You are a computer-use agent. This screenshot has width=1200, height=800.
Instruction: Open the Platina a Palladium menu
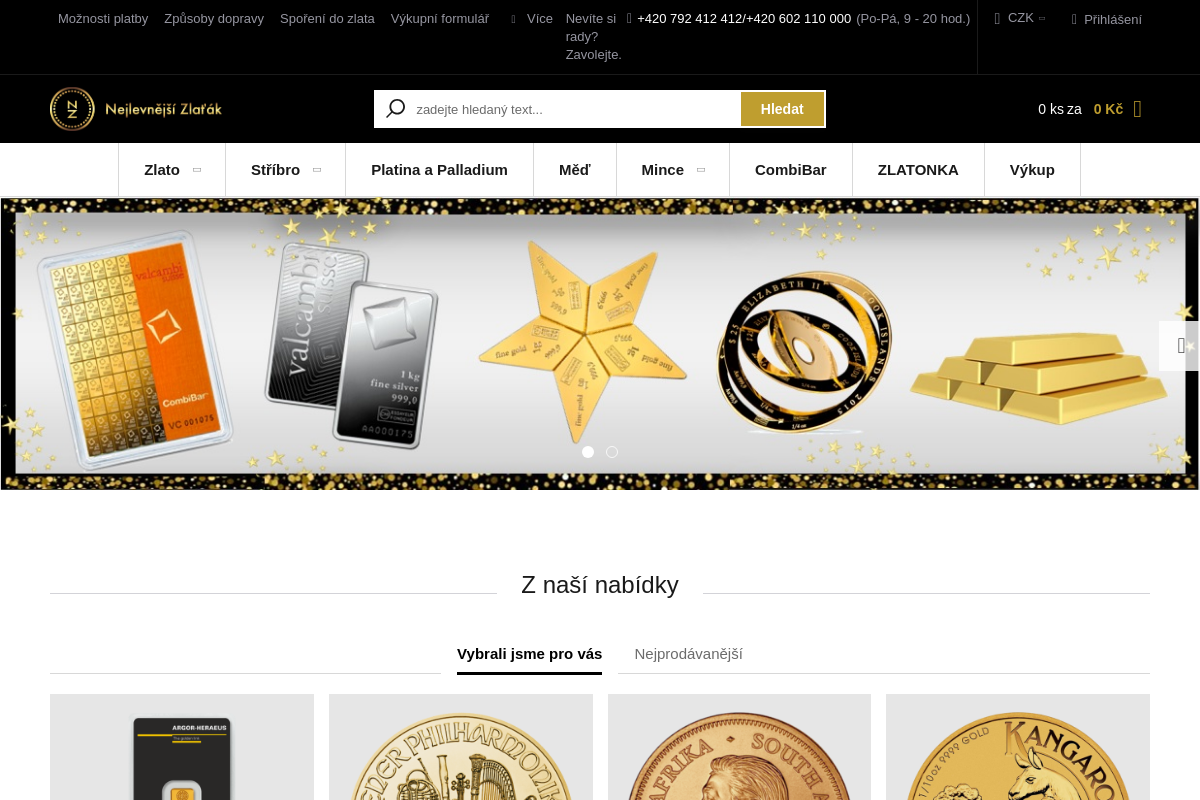pos(439,170)
